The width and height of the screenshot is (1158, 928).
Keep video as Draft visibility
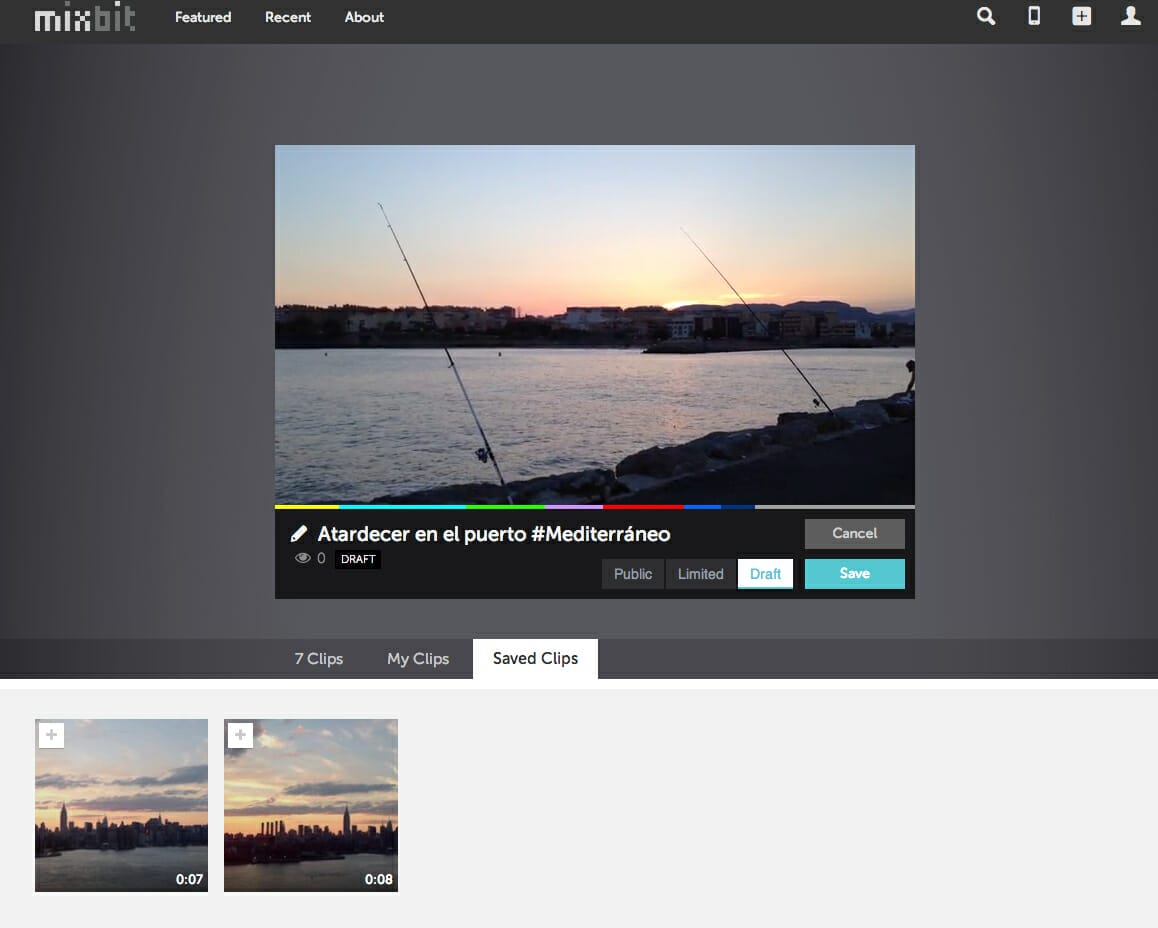point(765,573)
